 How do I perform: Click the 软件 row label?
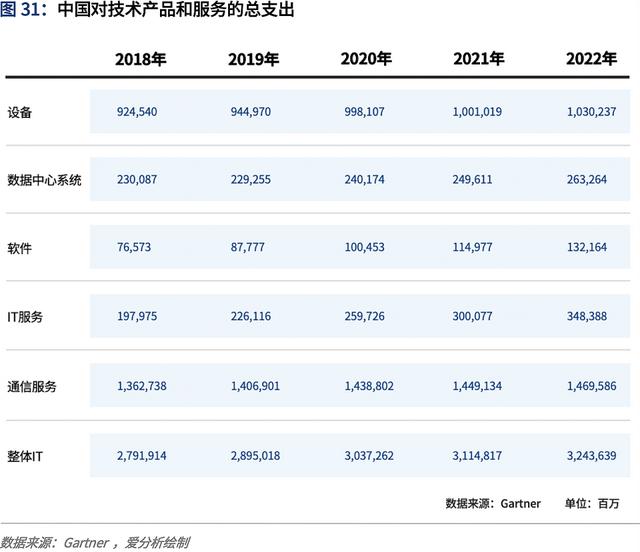click(20, 248)
